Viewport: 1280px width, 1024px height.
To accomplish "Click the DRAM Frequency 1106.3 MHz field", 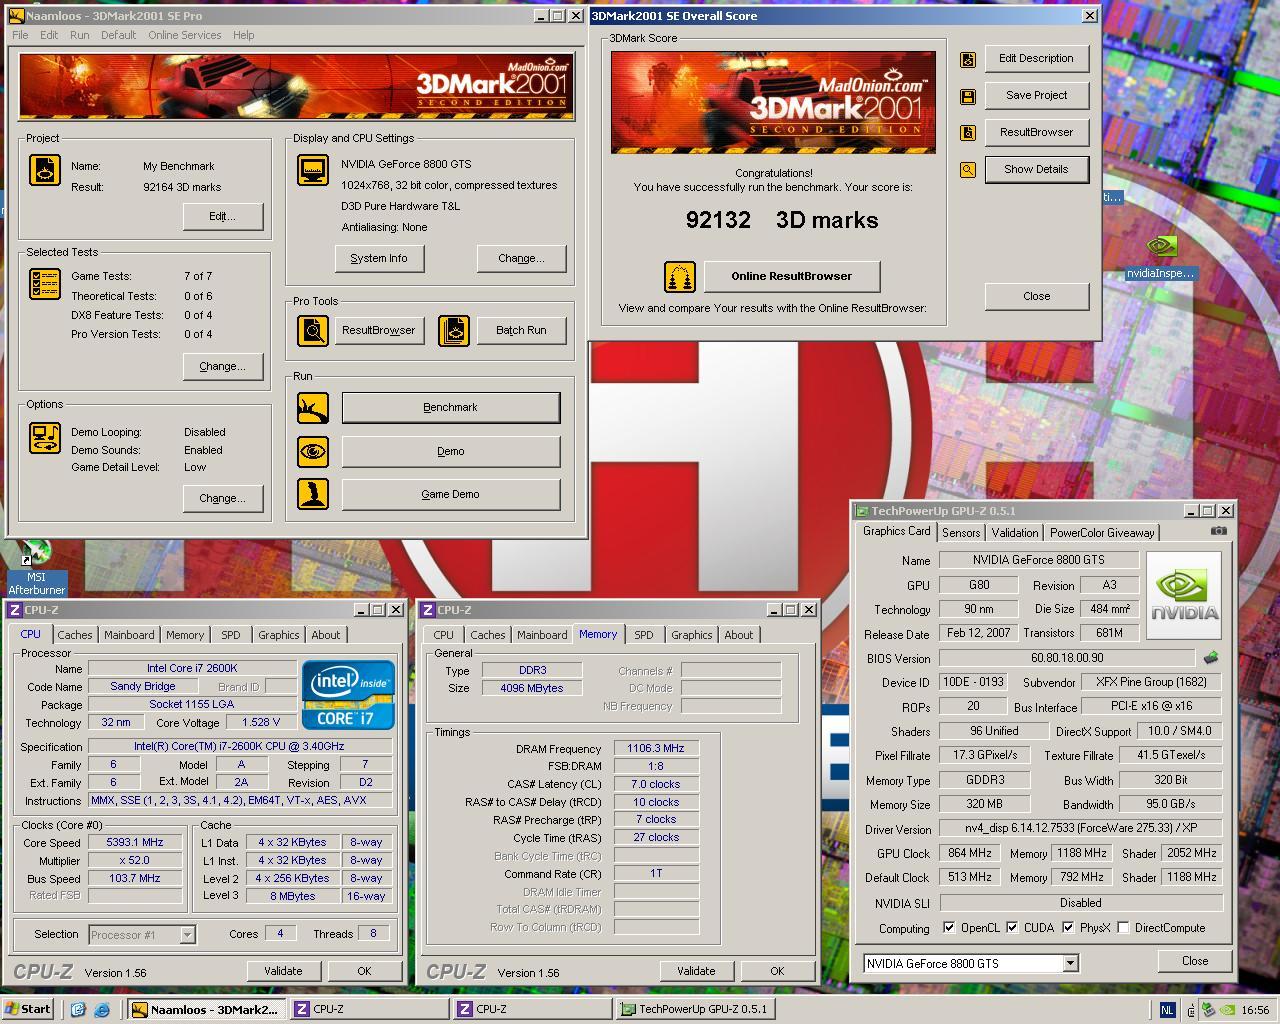I will tap(656, 748).
